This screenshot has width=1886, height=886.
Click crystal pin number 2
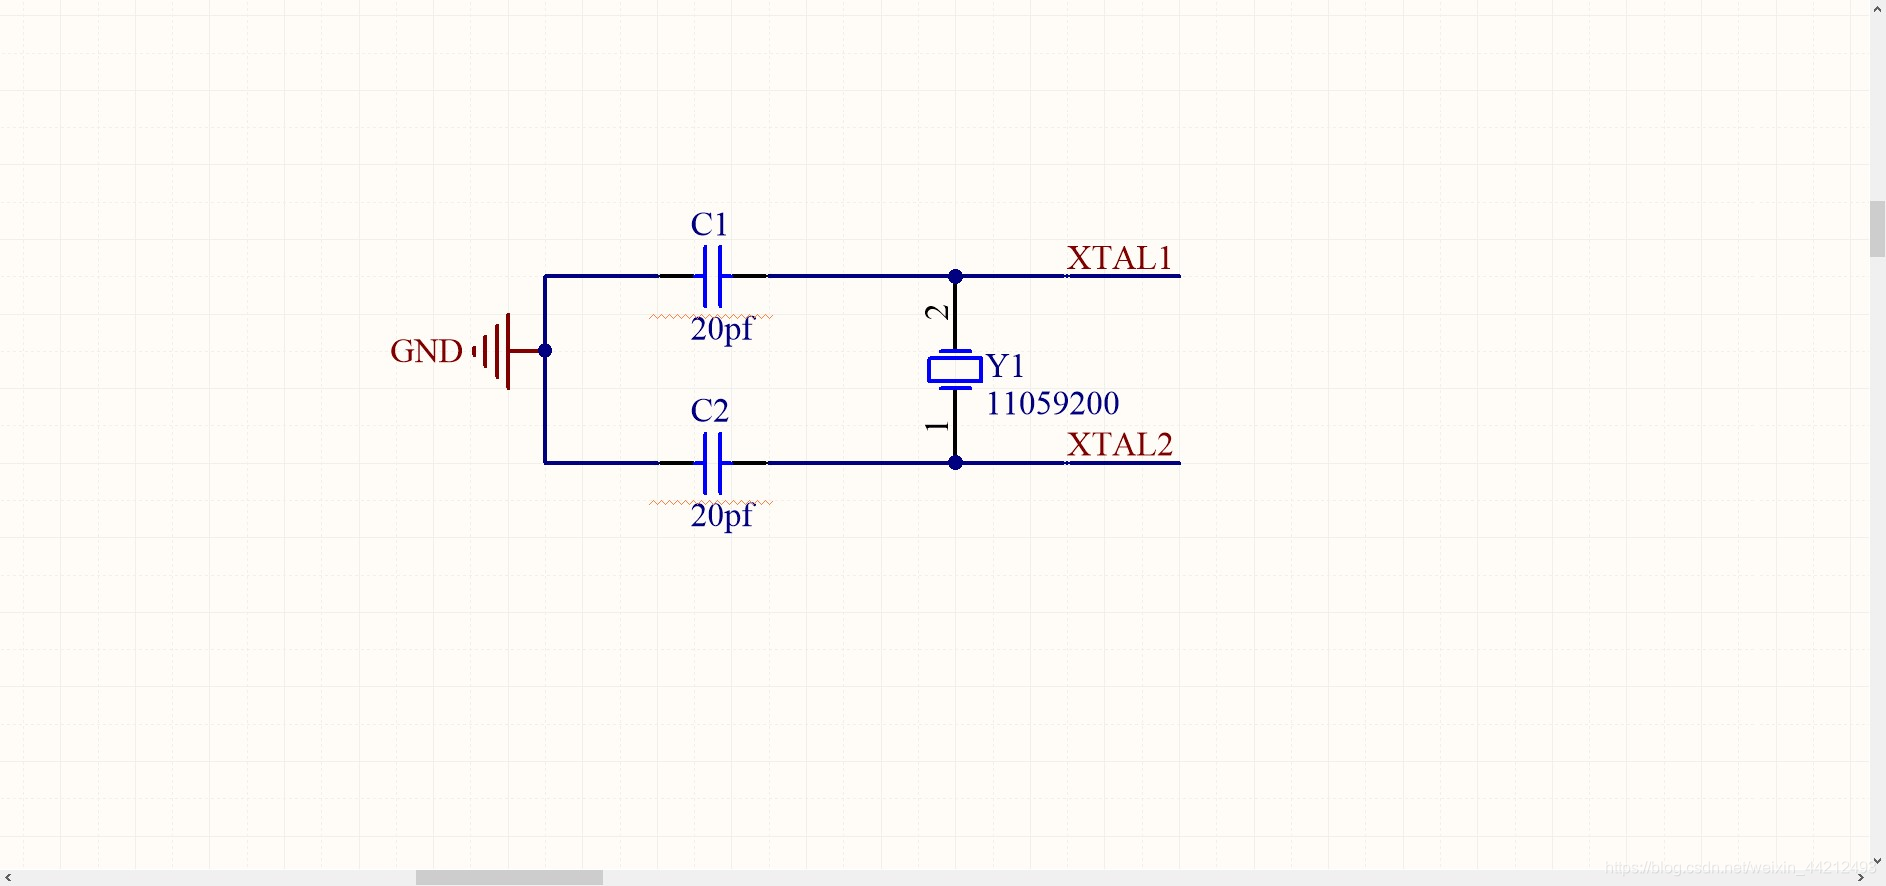937,312
